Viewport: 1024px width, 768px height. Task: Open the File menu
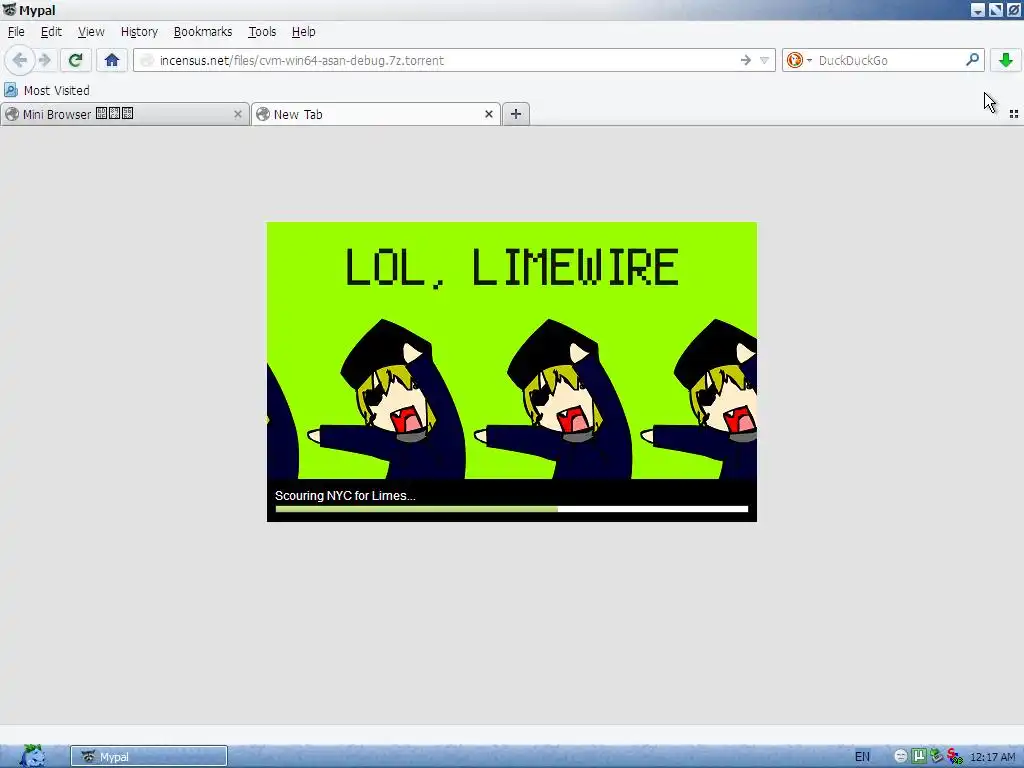(16, 31)
